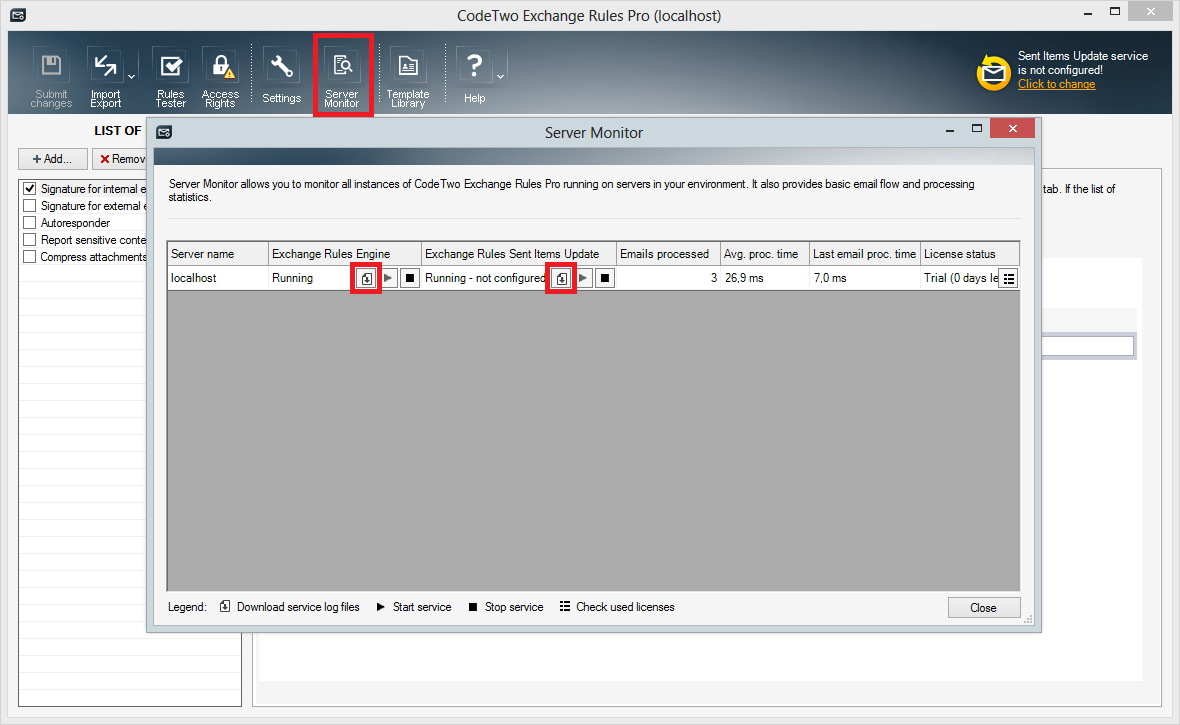Click the Last email proc. time header

[865, 254]
